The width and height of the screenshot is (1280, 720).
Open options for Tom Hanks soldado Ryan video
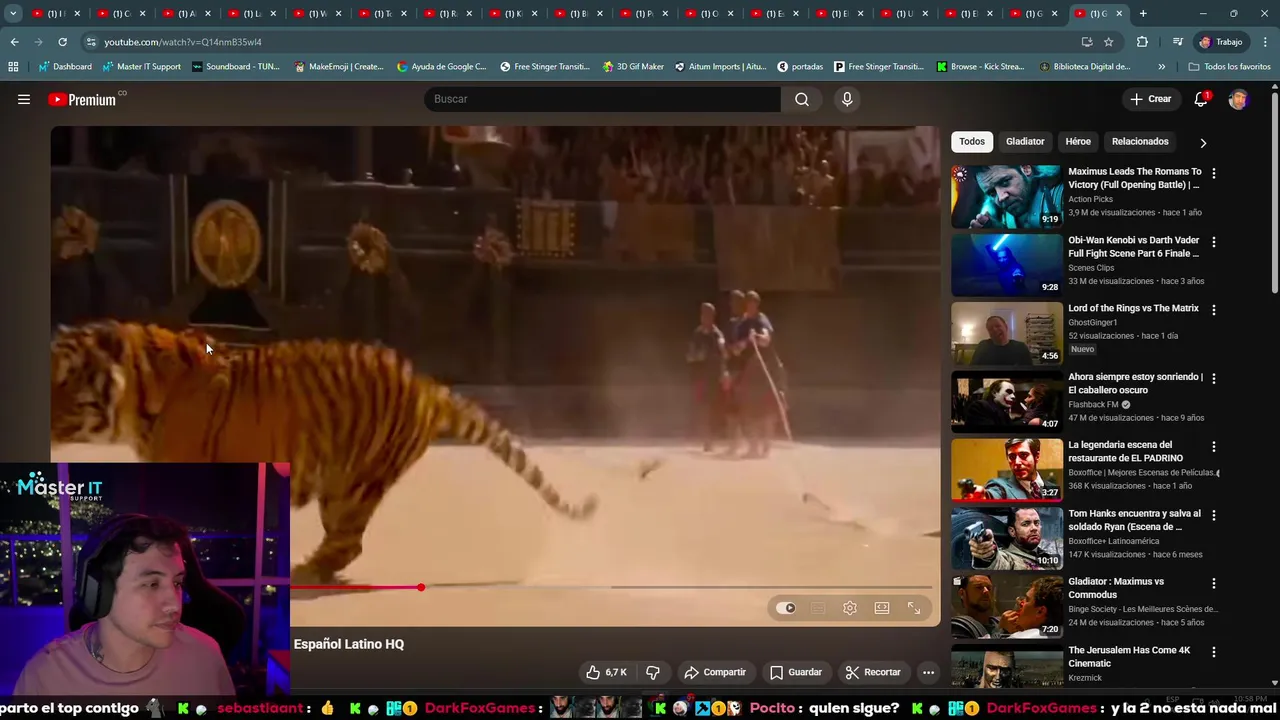(1214, 515)
